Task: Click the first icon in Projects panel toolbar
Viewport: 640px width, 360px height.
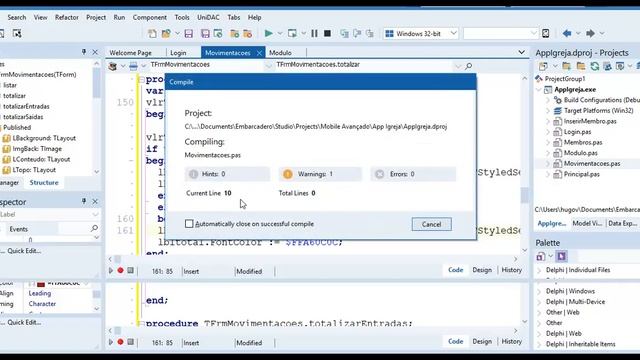Action: coord(543,66)
